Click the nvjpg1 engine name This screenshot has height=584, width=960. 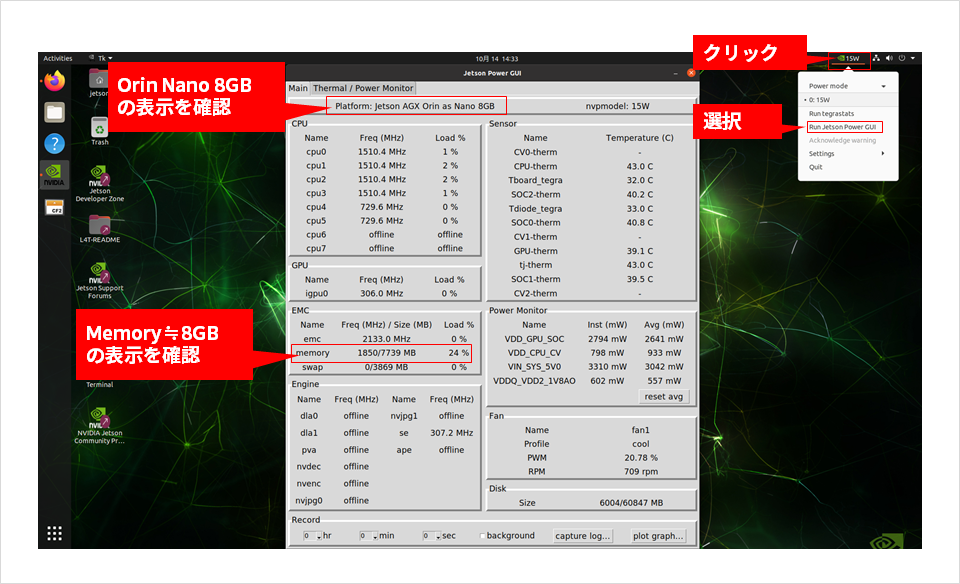(403, 416)
